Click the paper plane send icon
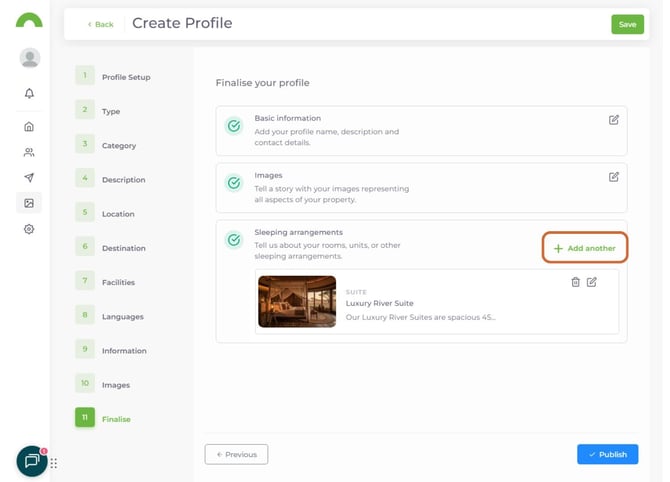This screenshot has height=482, width=670. tap(29, 178)
